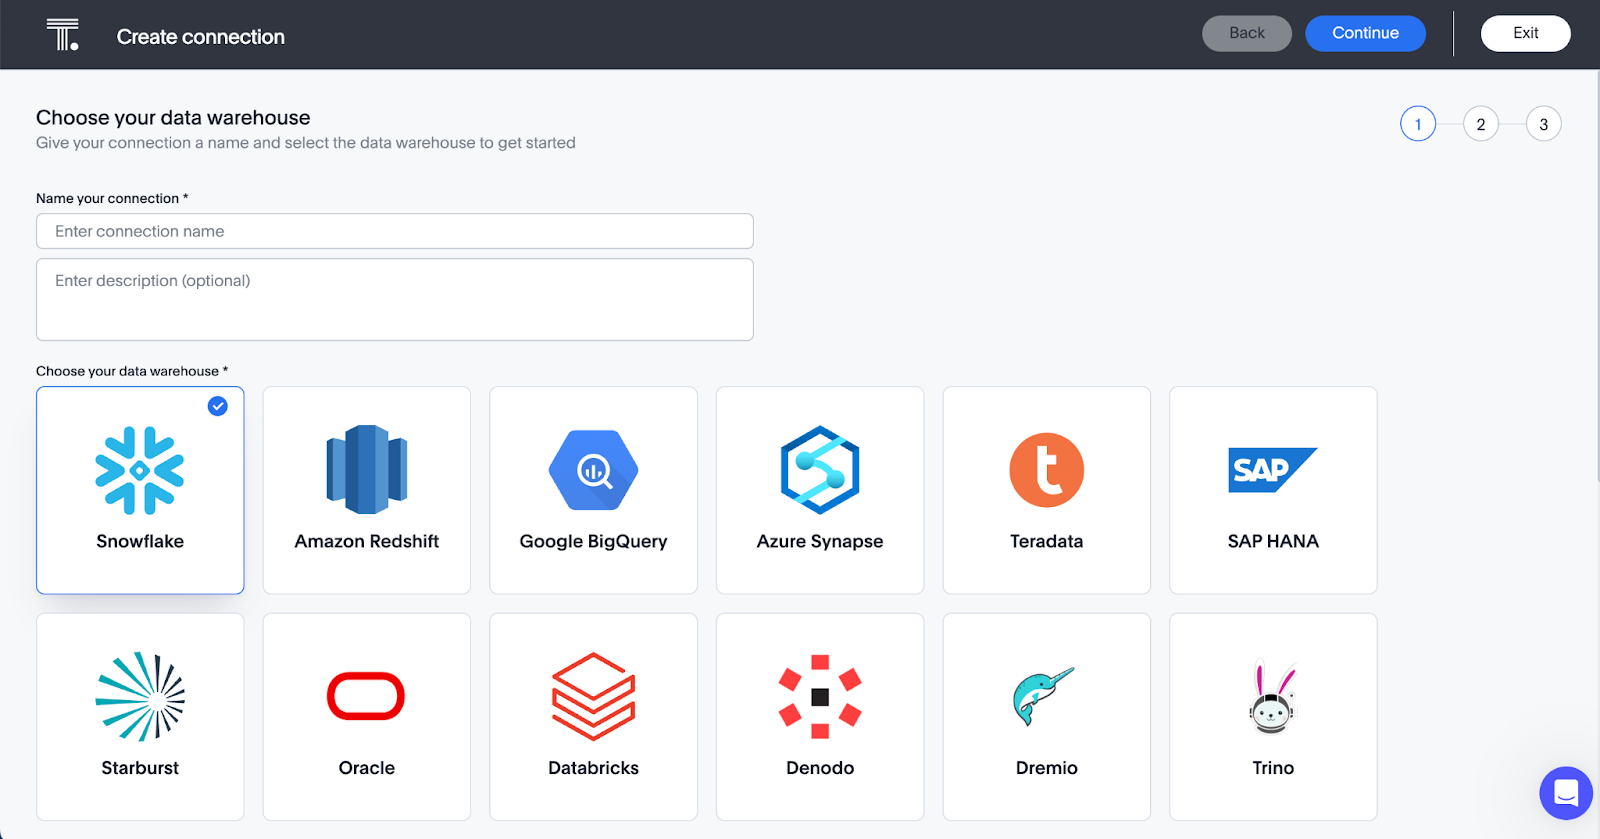Select the Trino bunny icon
1600x839 pixels.
[1272, 697]
